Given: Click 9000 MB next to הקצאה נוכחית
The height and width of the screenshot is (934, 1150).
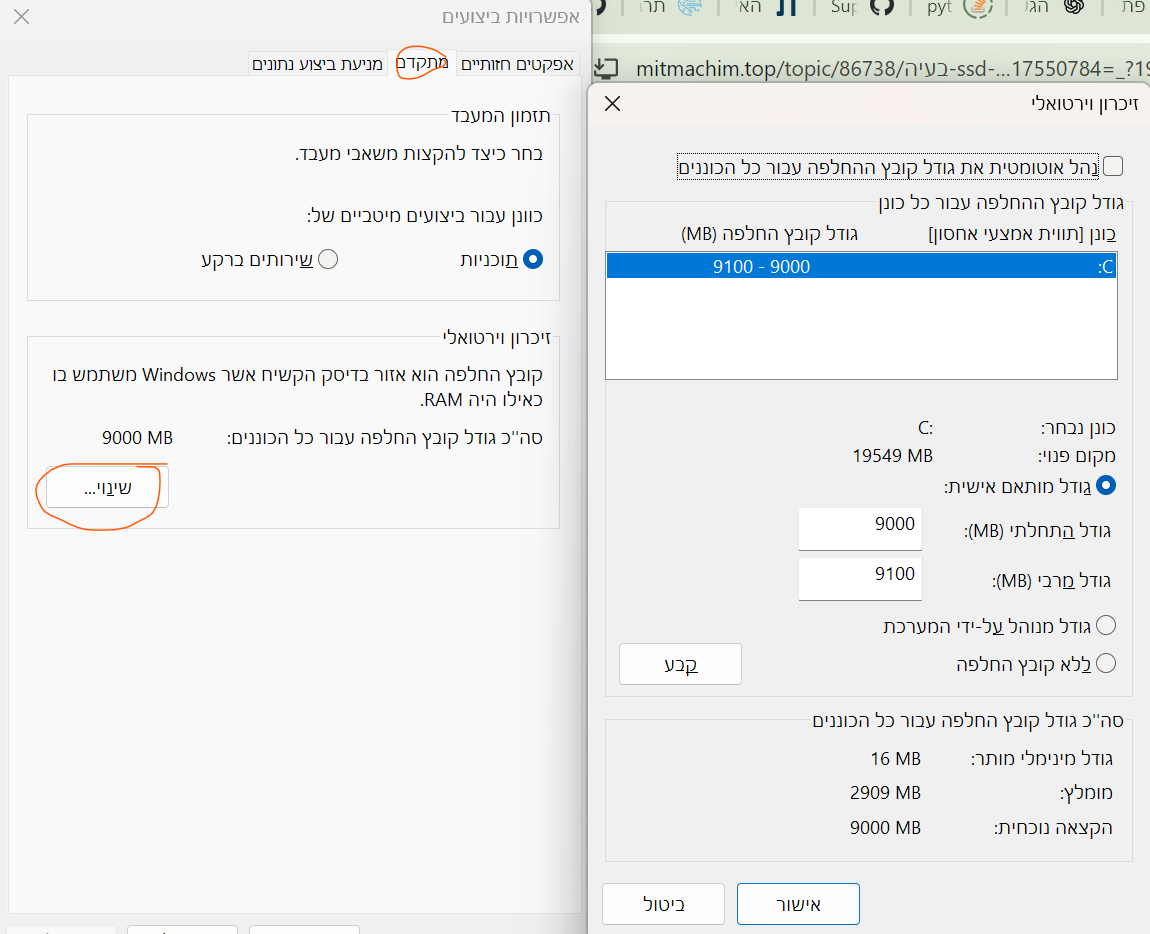Looking at the screenshot, I should [x=885, y=828].
